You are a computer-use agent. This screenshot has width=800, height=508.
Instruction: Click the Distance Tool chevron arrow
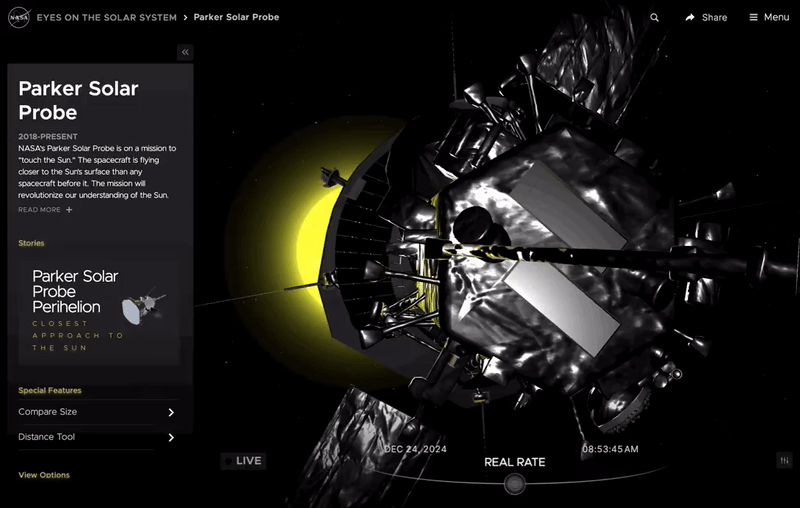coord(171,437)
